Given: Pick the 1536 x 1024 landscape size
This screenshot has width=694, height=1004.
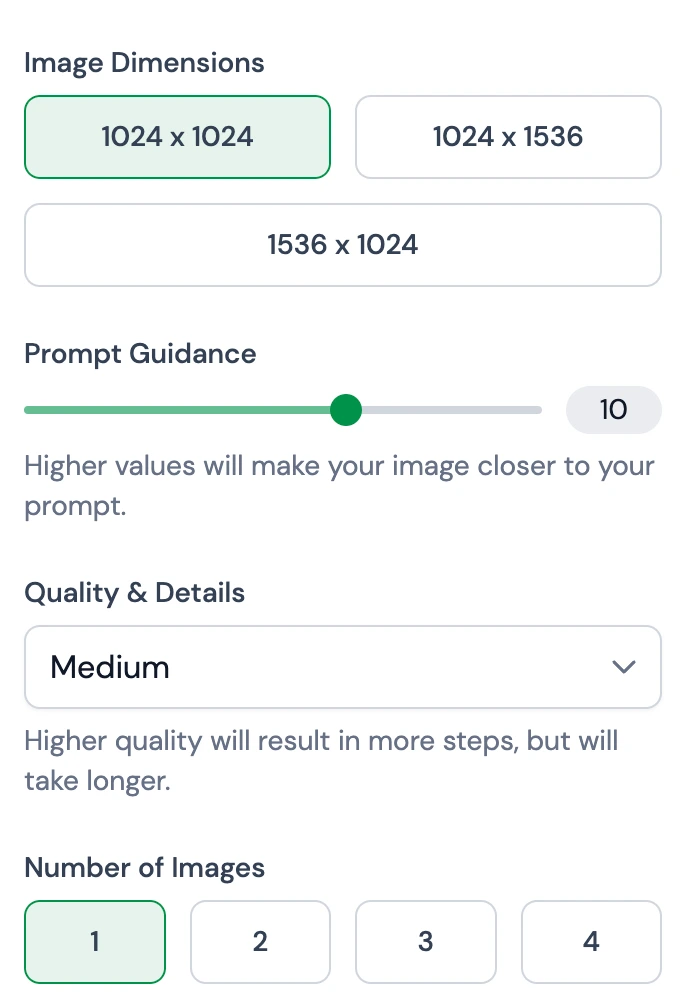Looking at the screenshot, I should tap(342, 245).
